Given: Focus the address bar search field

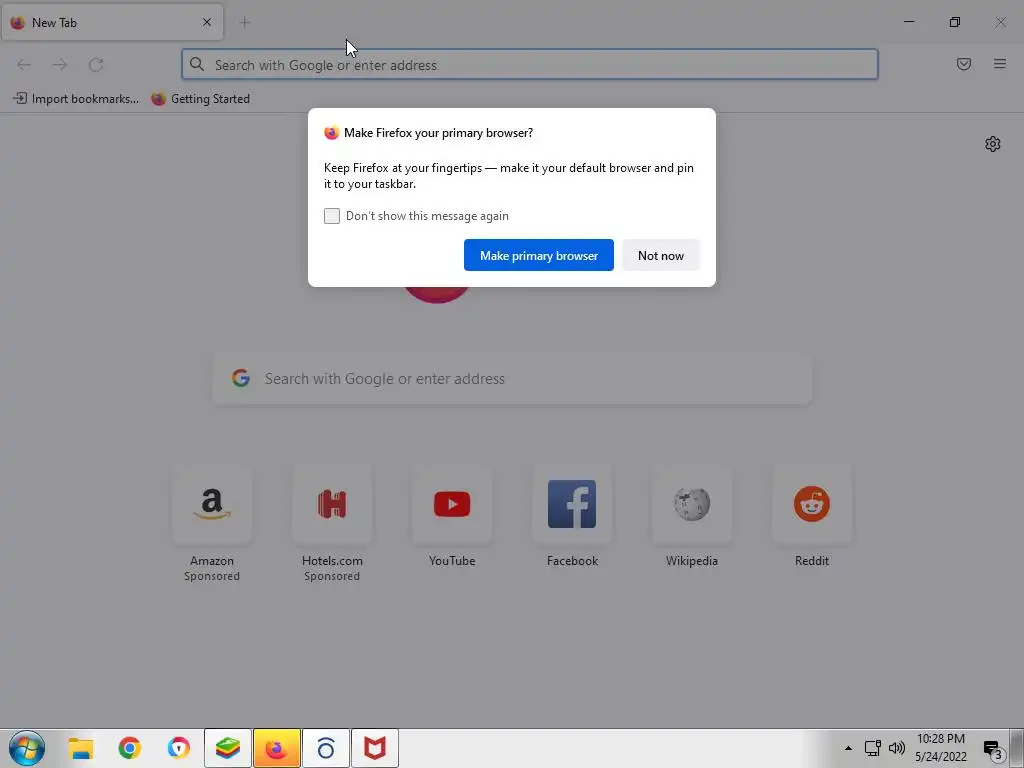Looking at the screenshot, I should coord(530,65).
